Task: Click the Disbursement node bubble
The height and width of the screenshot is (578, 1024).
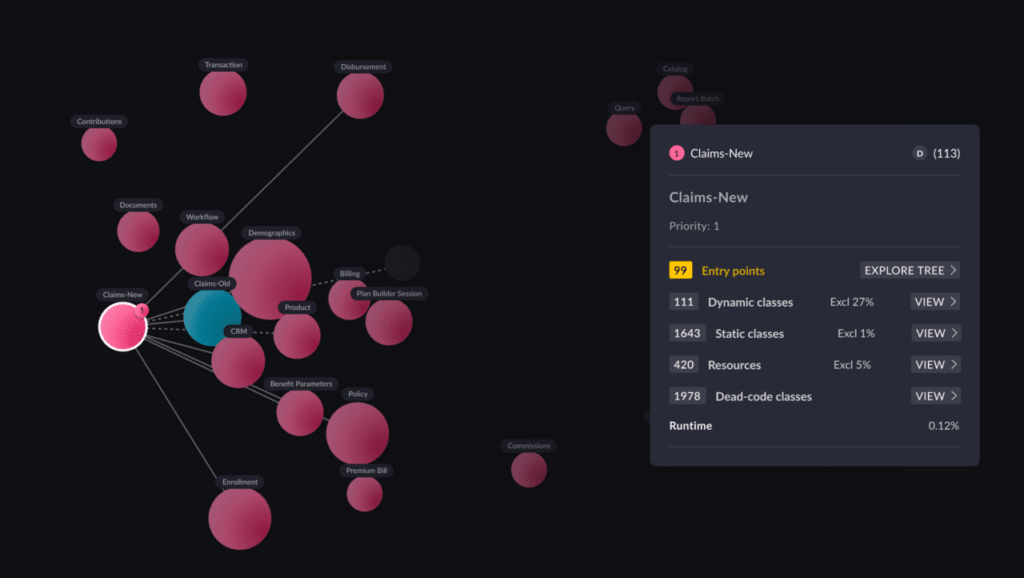Action: pos(360,95)
